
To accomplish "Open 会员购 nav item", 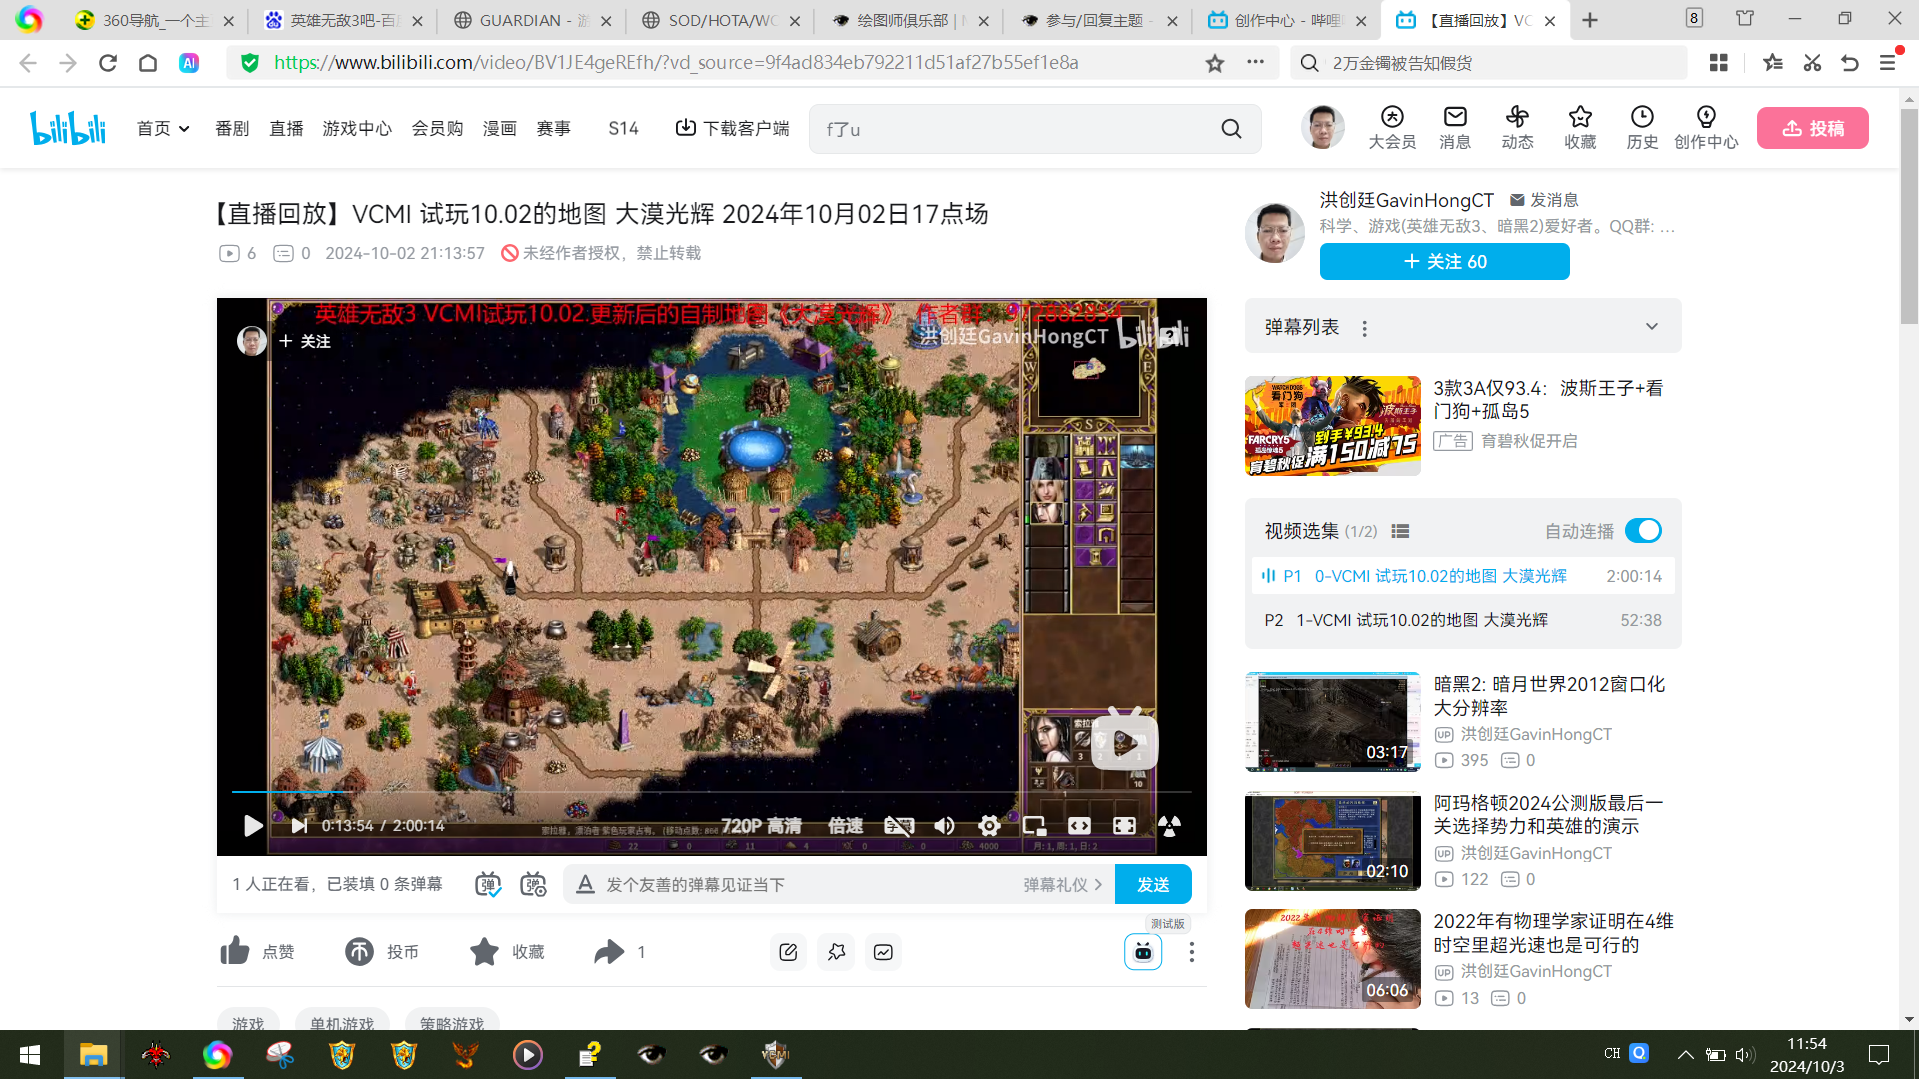I will click(437, 128).
